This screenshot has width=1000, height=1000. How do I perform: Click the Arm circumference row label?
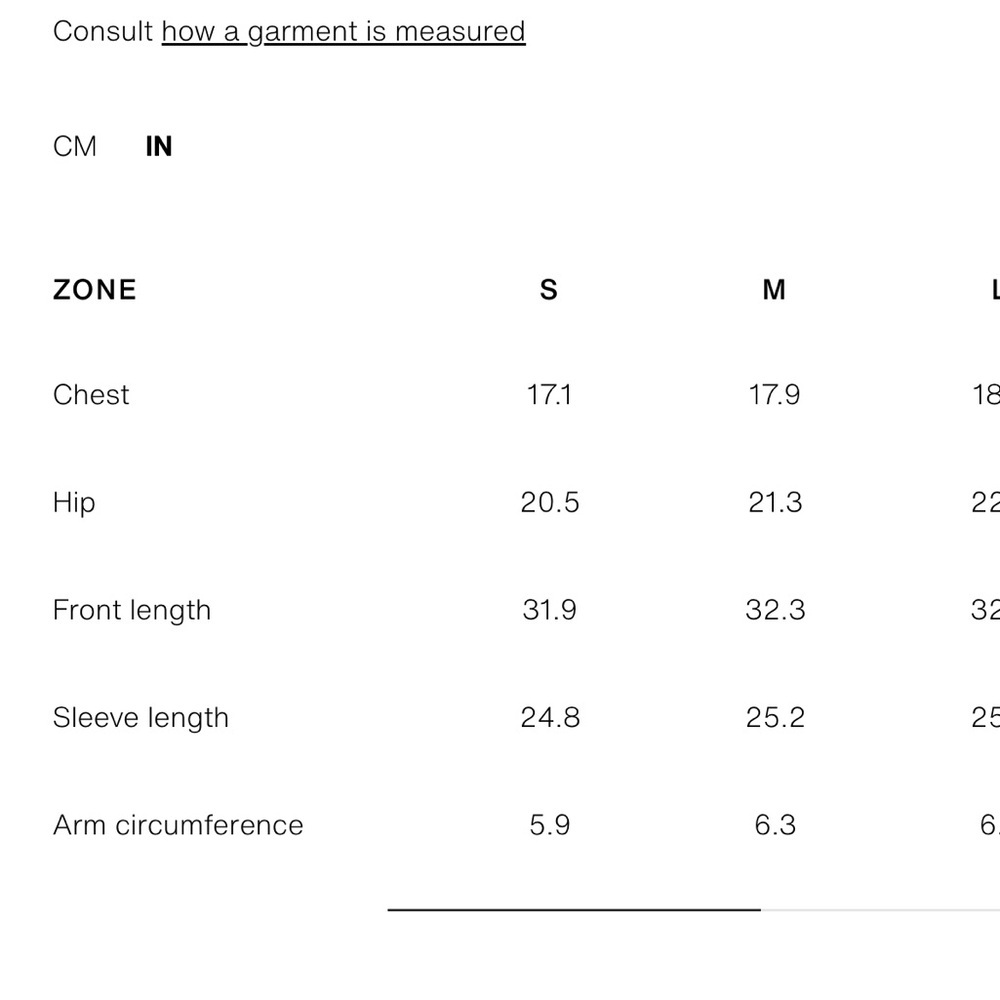(178, 826)
